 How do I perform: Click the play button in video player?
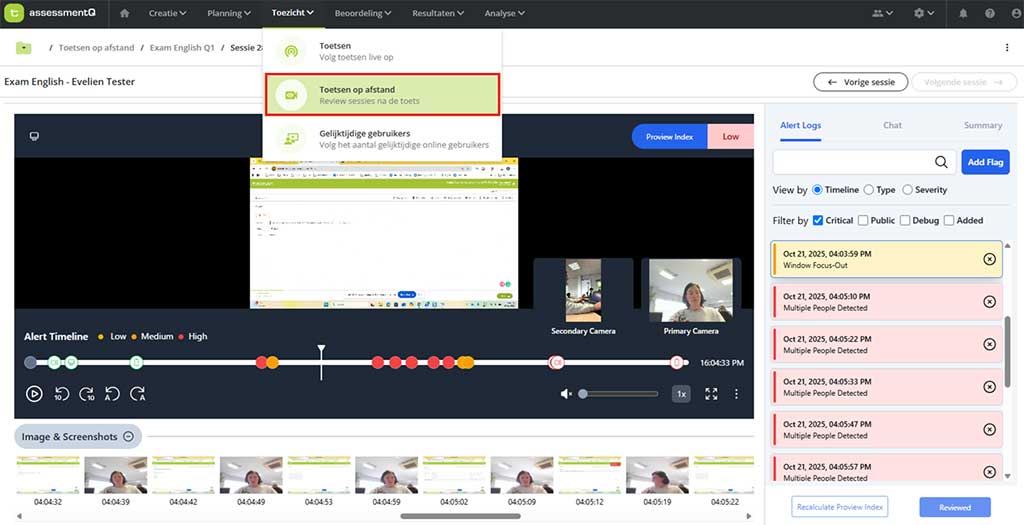click(x=34, y=394)
